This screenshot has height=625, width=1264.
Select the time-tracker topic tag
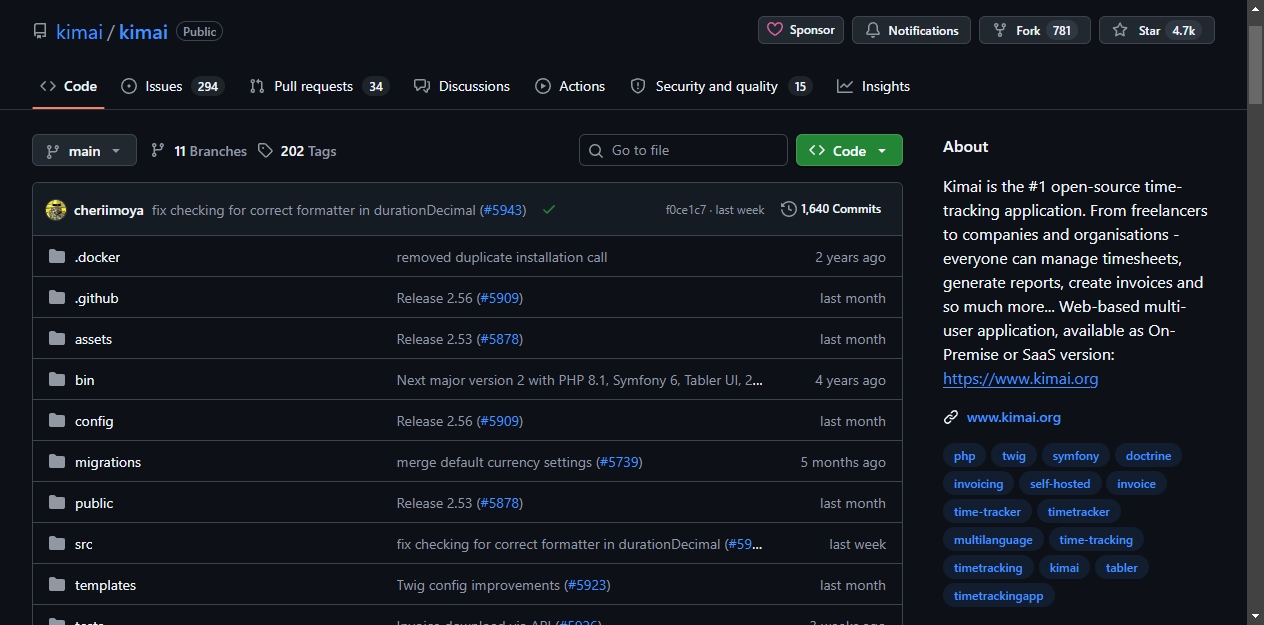pyautogui.click(x=987, y=512)
